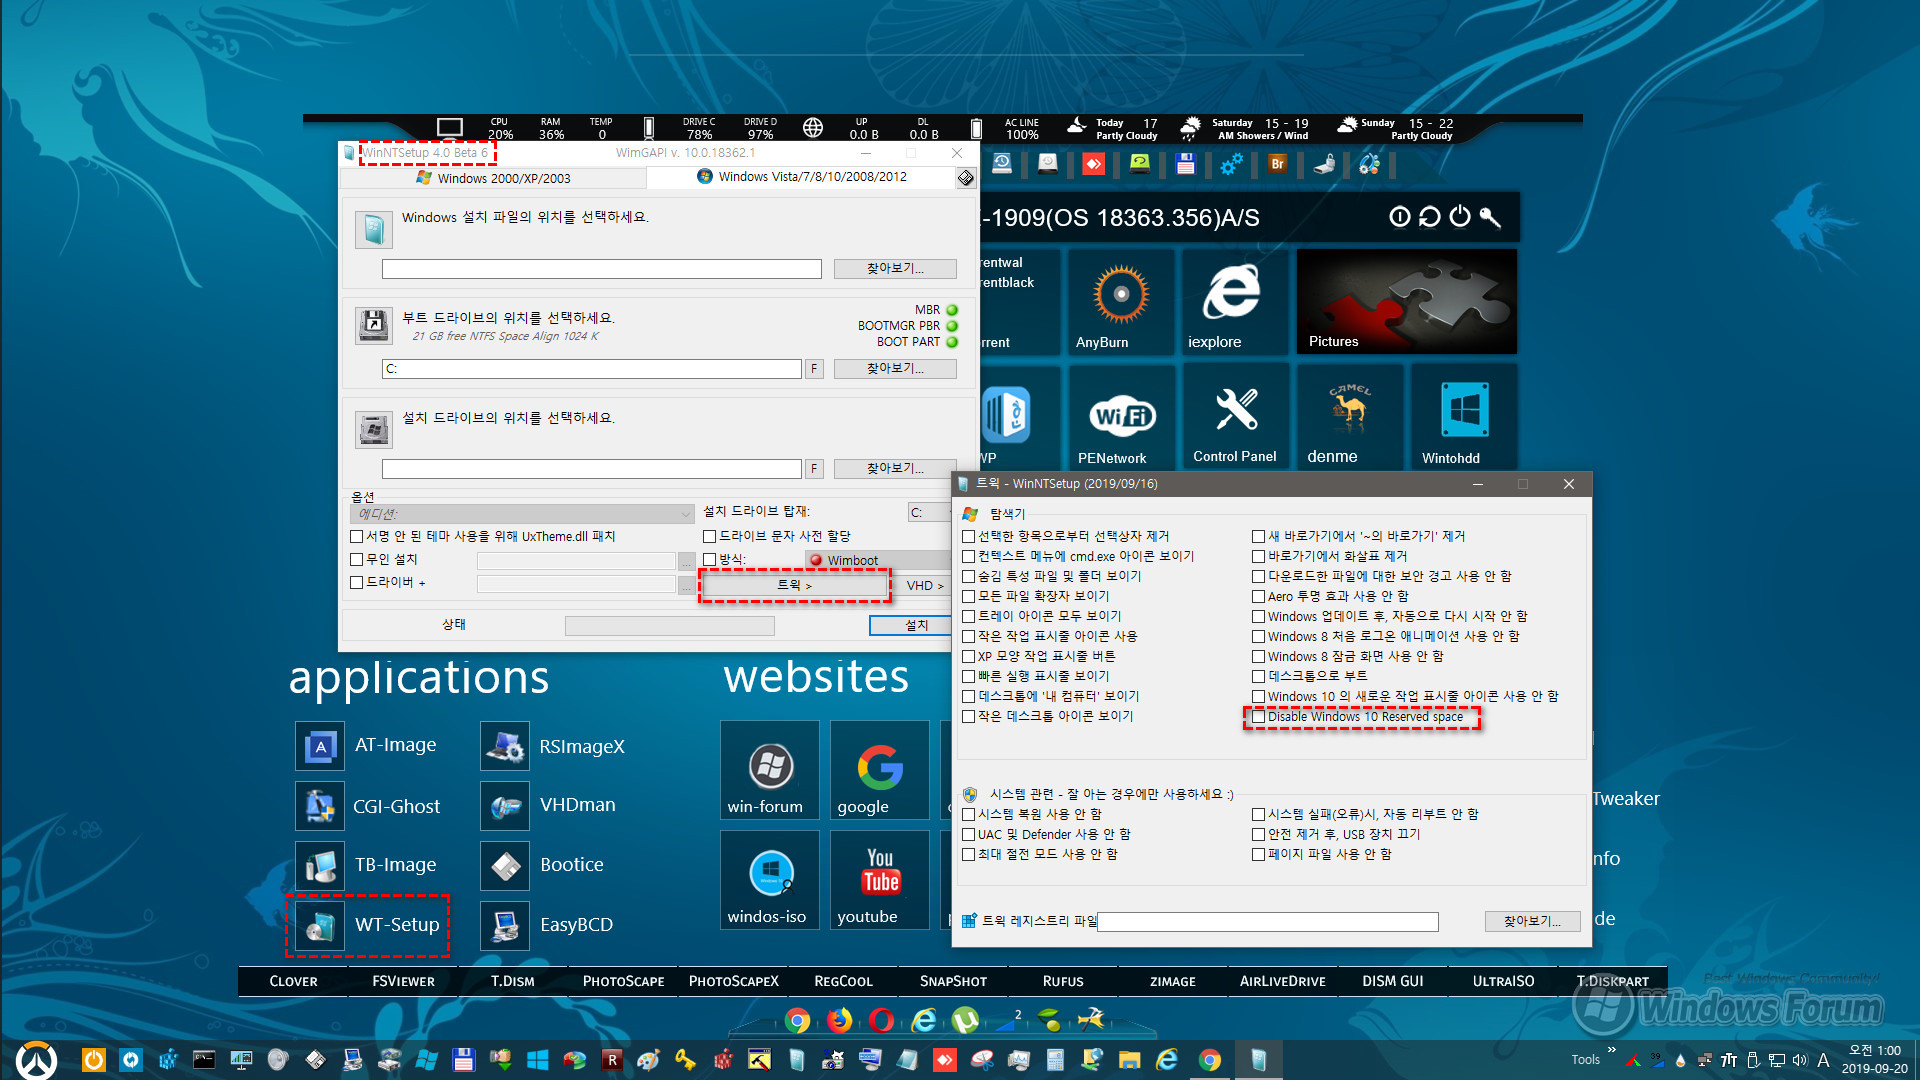Open DISM GUI in bottom menu bar

tap(1393, 982)
